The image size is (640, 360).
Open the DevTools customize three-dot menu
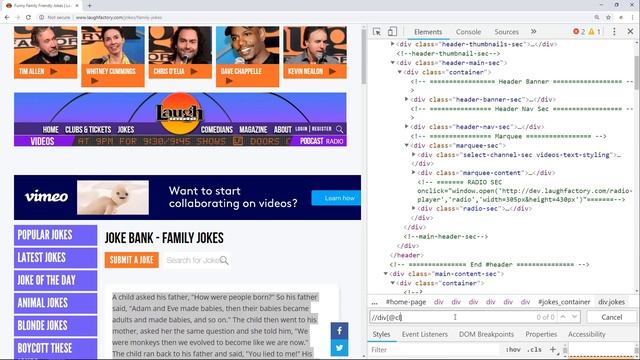click(614, 31)
